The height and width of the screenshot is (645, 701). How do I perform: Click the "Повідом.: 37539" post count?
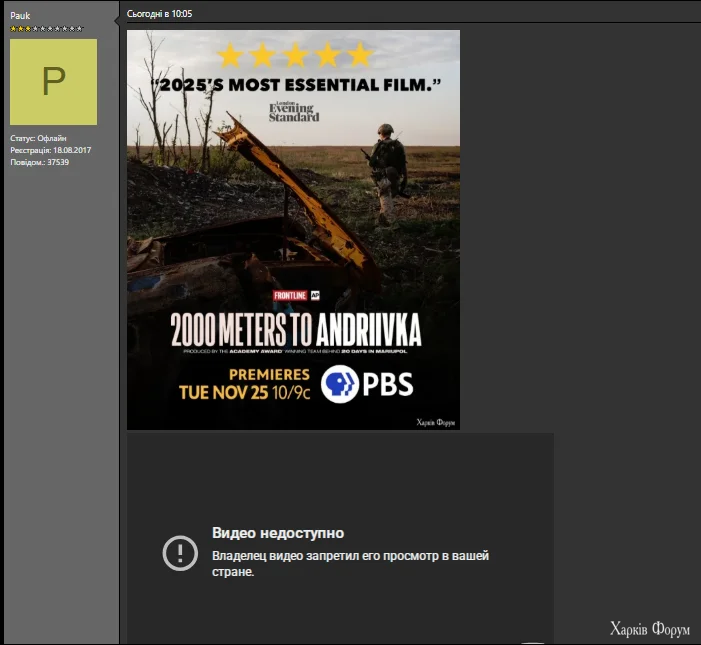40,162
